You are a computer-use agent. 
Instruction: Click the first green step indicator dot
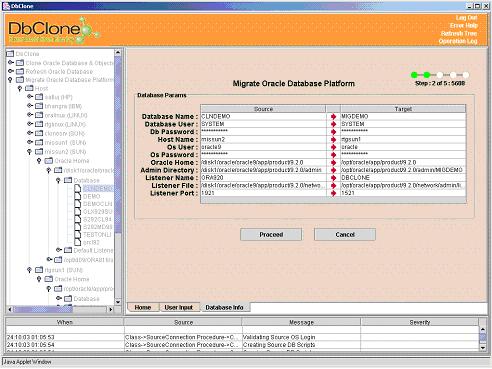coord(414,75)
